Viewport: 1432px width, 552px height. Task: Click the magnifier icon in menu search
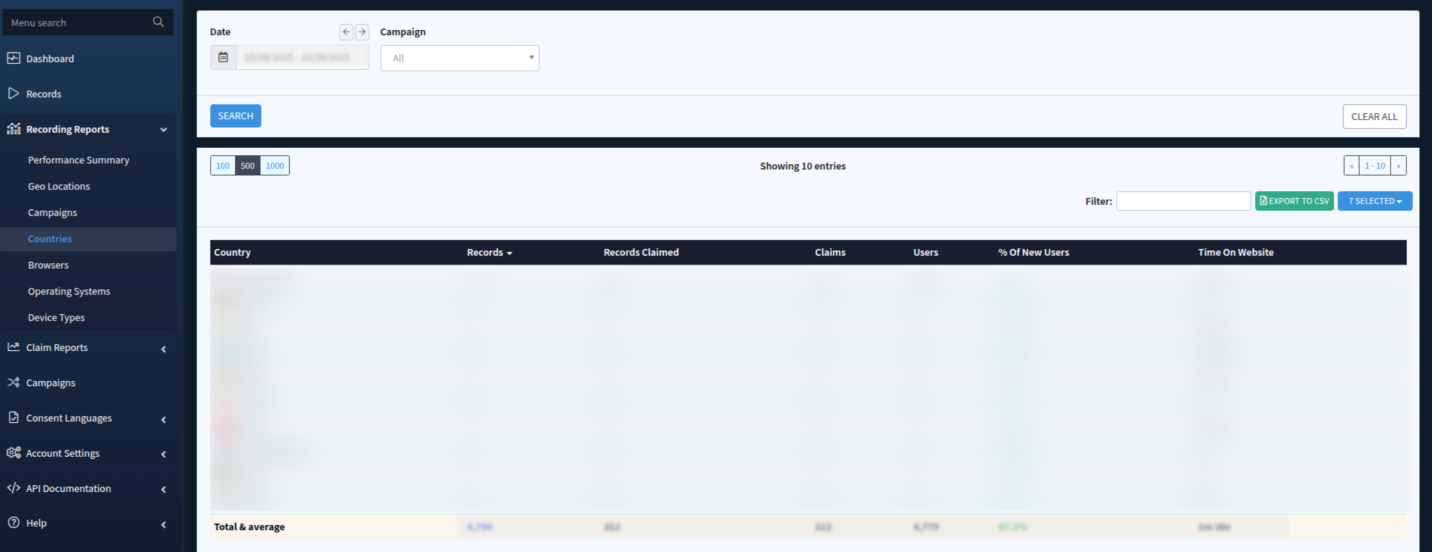(x=158, y=22)
